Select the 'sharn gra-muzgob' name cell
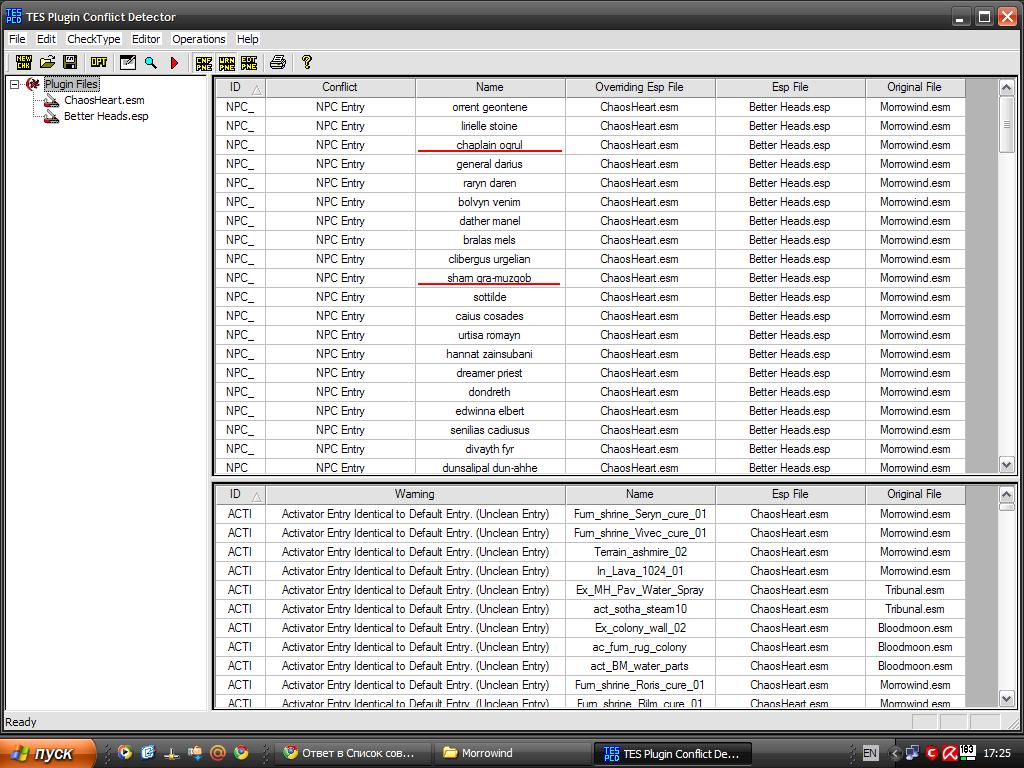 (490, 278)
